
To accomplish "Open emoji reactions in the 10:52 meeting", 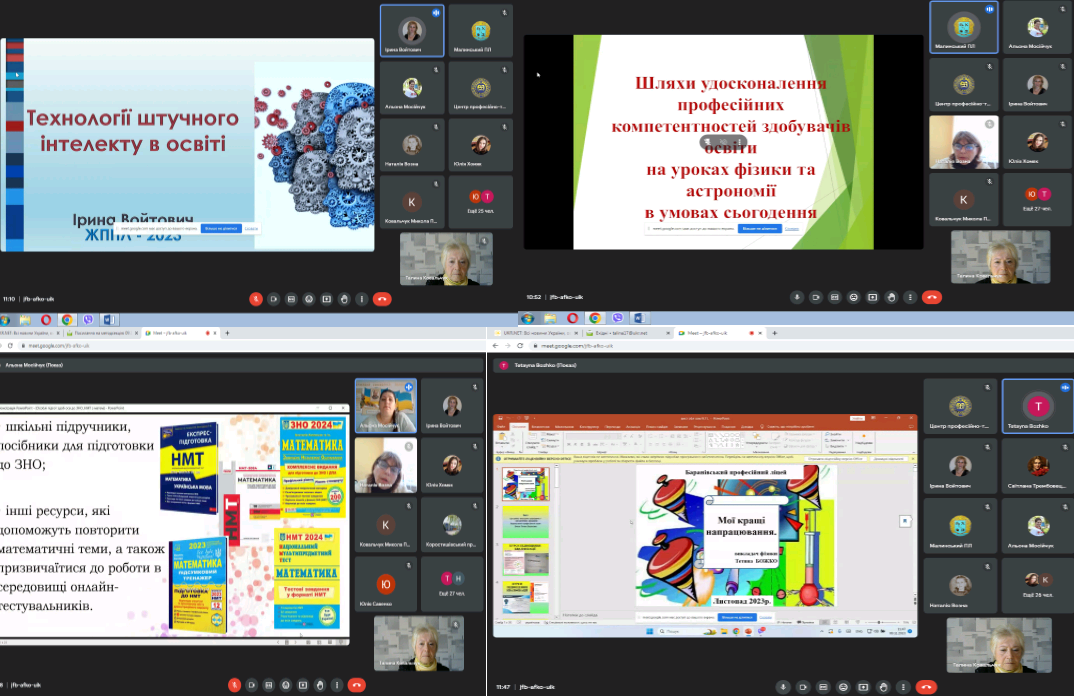I will (x=853, y=297).
